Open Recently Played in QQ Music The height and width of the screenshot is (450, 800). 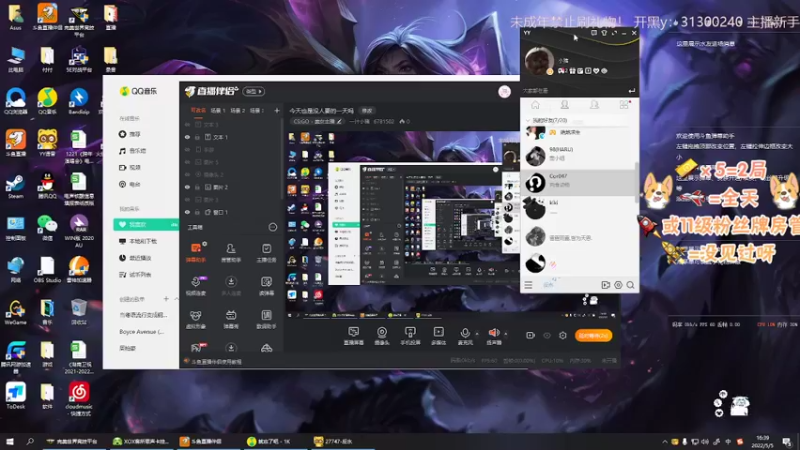(x=135, y=258)
